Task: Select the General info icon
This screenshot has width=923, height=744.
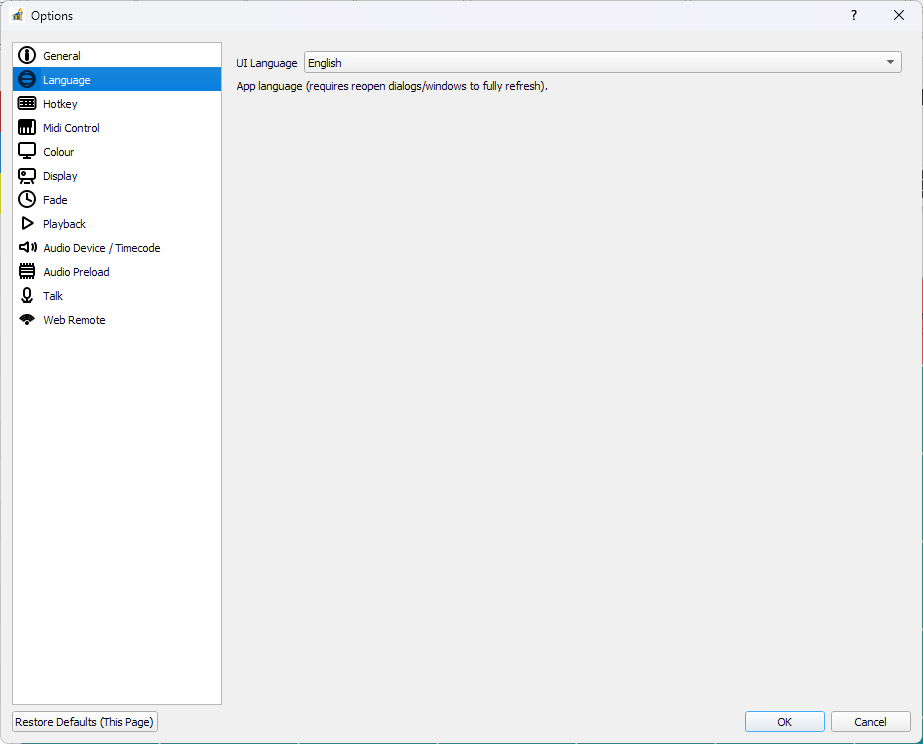Action: tap(27, 55)
